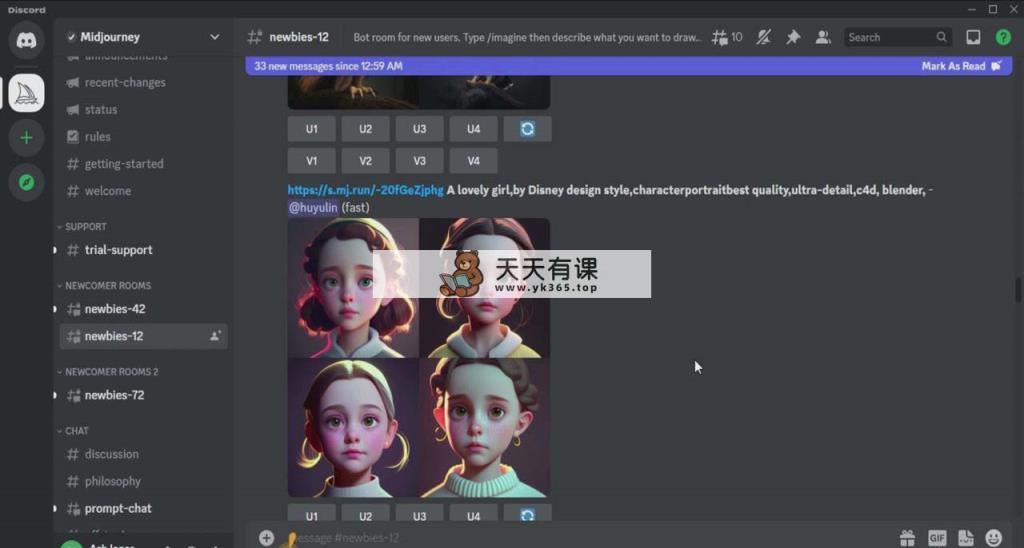Click the lower re-roll icon under girl images

click(527, 515)
